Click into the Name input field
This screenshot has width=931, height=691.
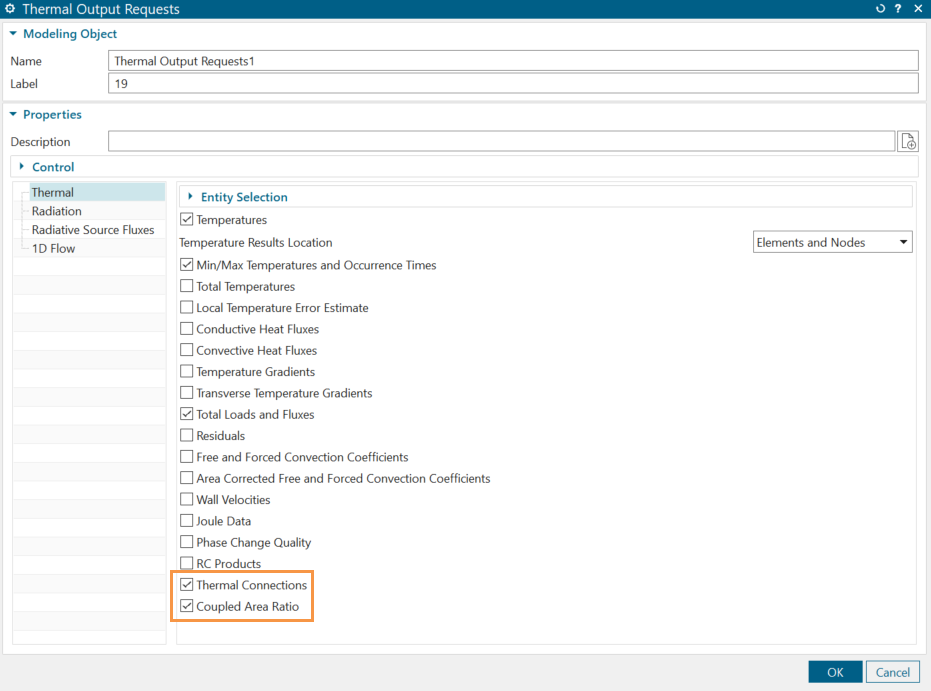coord(512,61)
